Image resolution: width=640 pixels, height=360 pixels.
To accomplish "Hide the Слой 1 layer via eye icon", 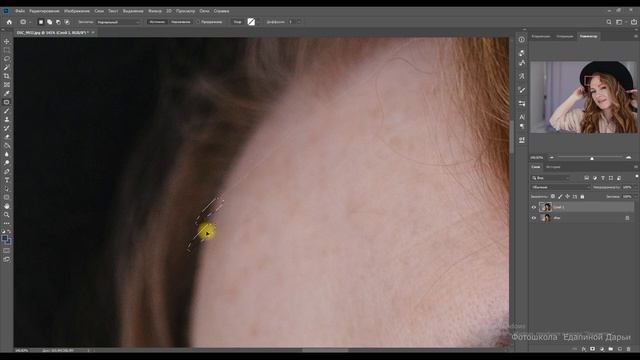I will click(533, 207).
